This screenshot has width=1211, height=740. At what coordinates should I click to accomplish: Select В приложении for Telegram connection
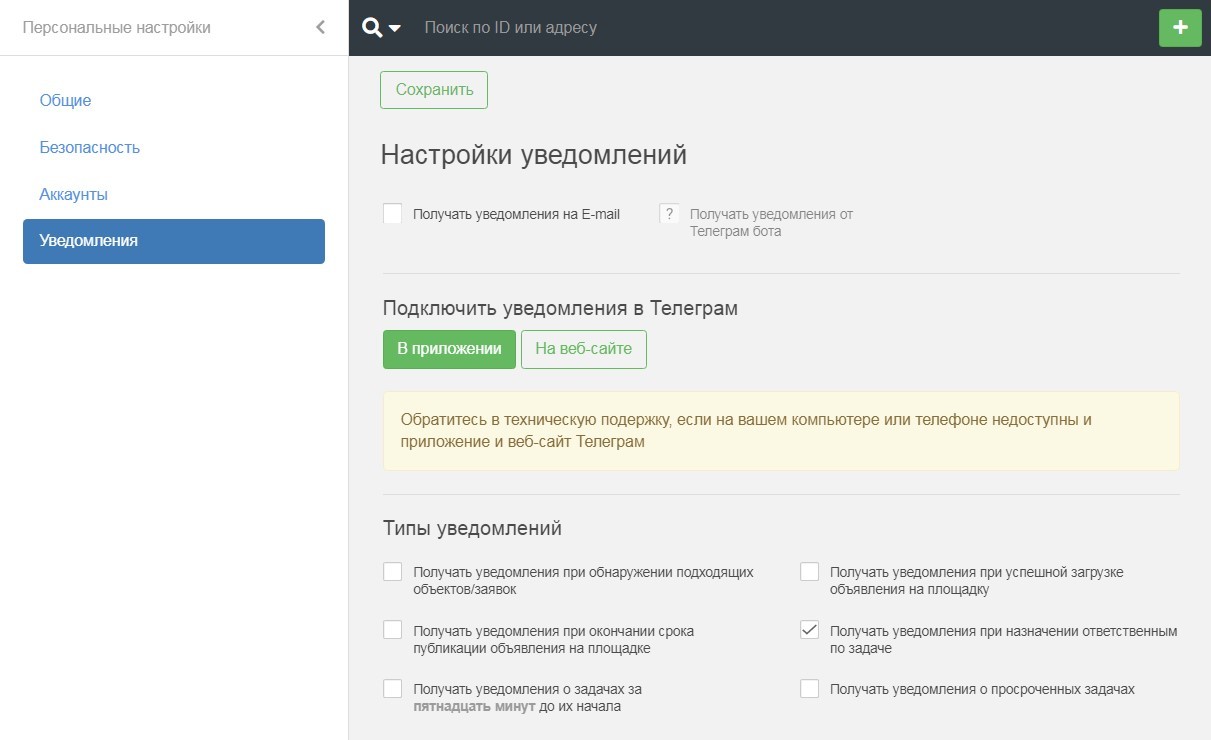click(x=448, y=349)
